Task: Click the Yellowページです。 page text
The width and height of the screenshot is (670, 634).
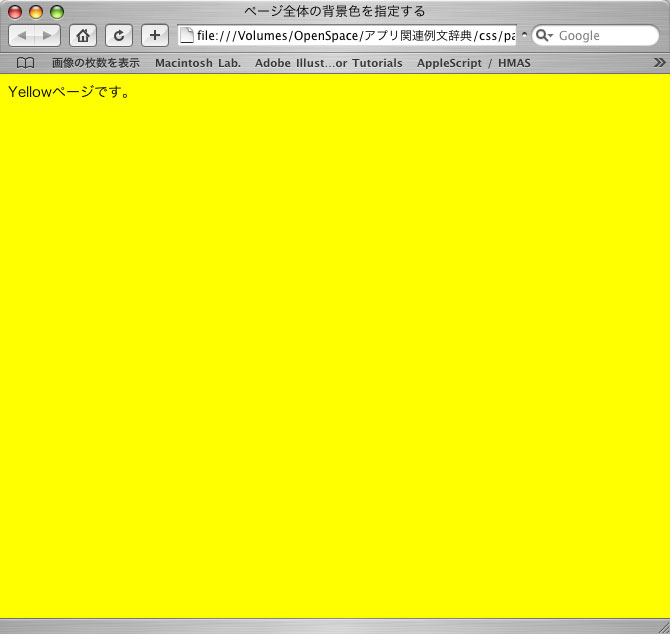Action: click(69, 92)
